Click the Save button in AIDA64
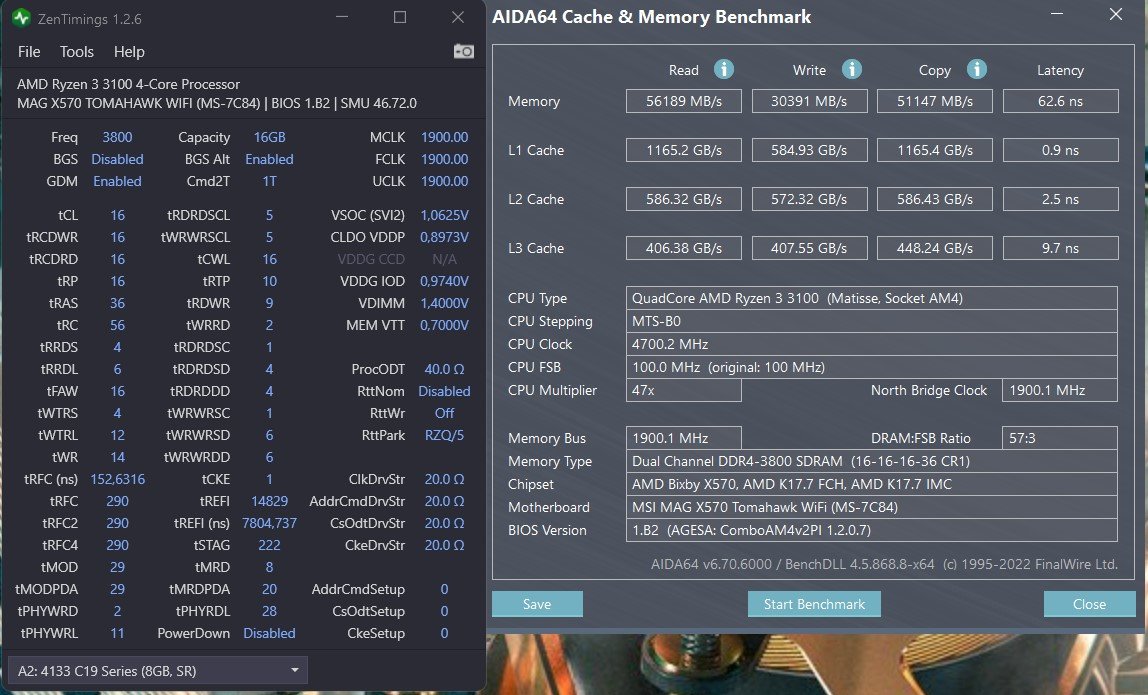The height and width of the screenshot is (695, 1148). coord(537,604)
